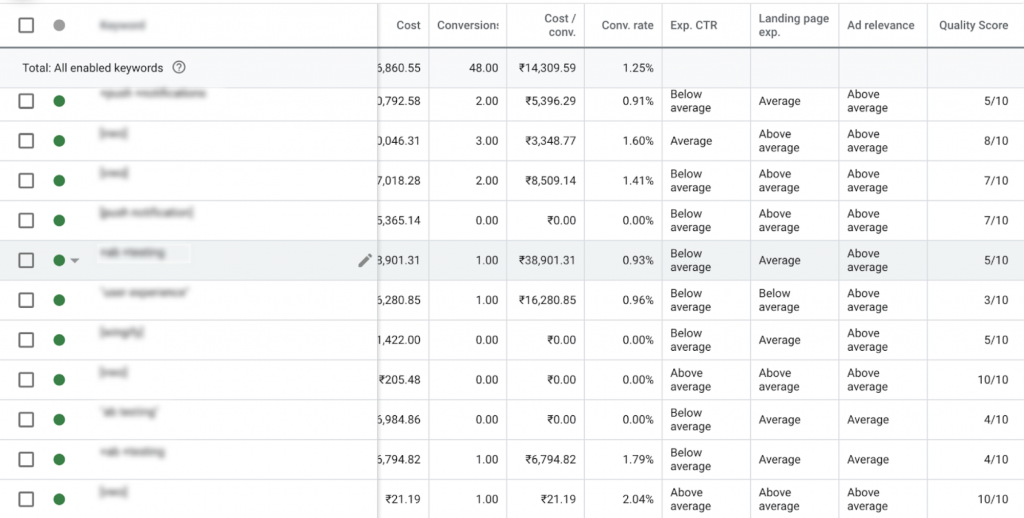The height and width of the screenshot is (518, 1024).
Task: Click the 1.41% conversion rate cell
Action: click(638, 181)
